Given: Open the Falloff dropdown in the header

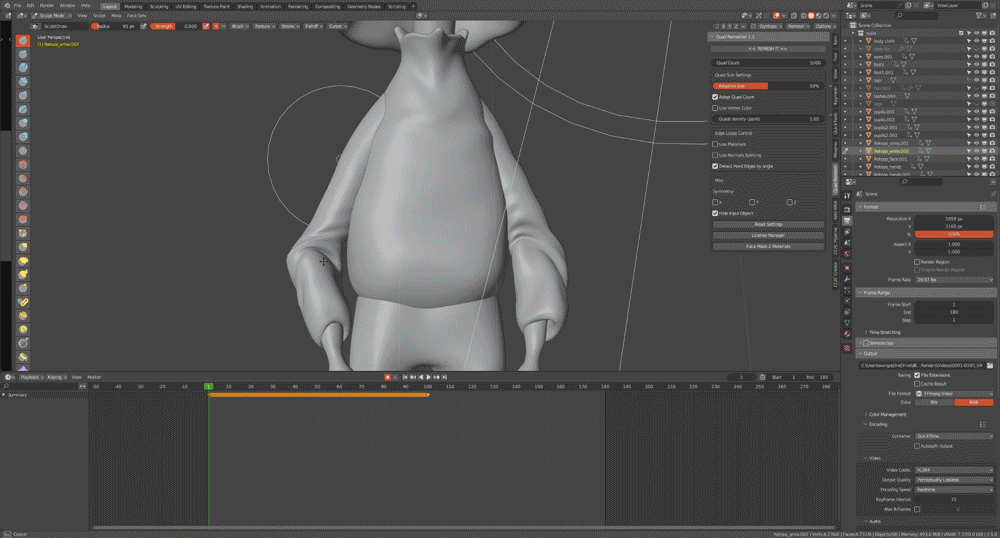Looking at the screenshot, I should tap(313, 26).
